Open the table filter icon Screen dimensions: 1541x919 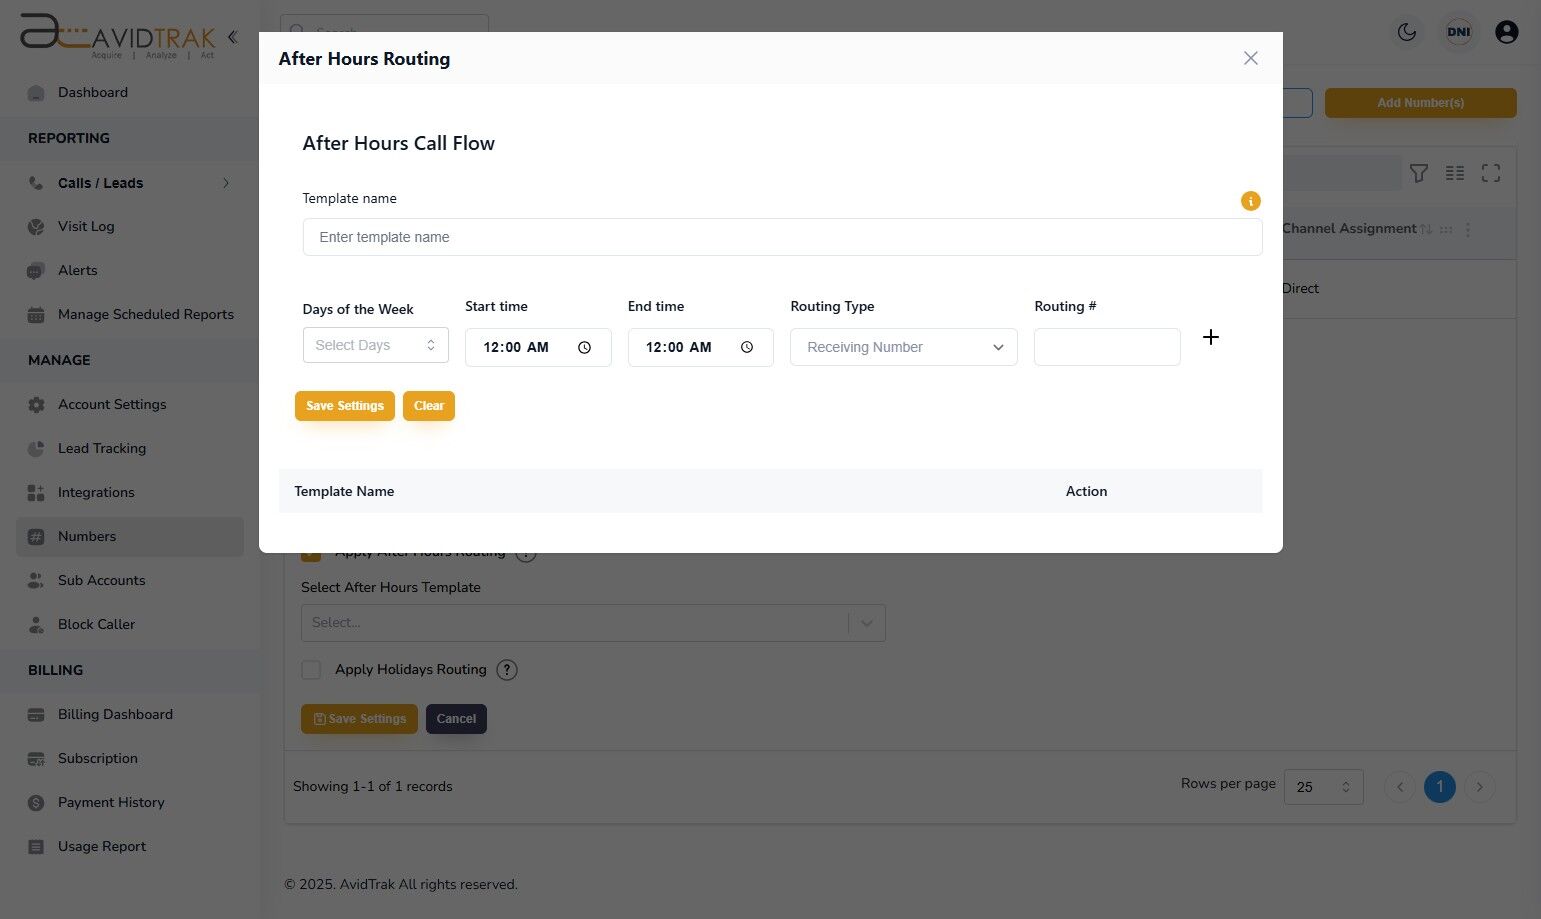point(1418,174)
